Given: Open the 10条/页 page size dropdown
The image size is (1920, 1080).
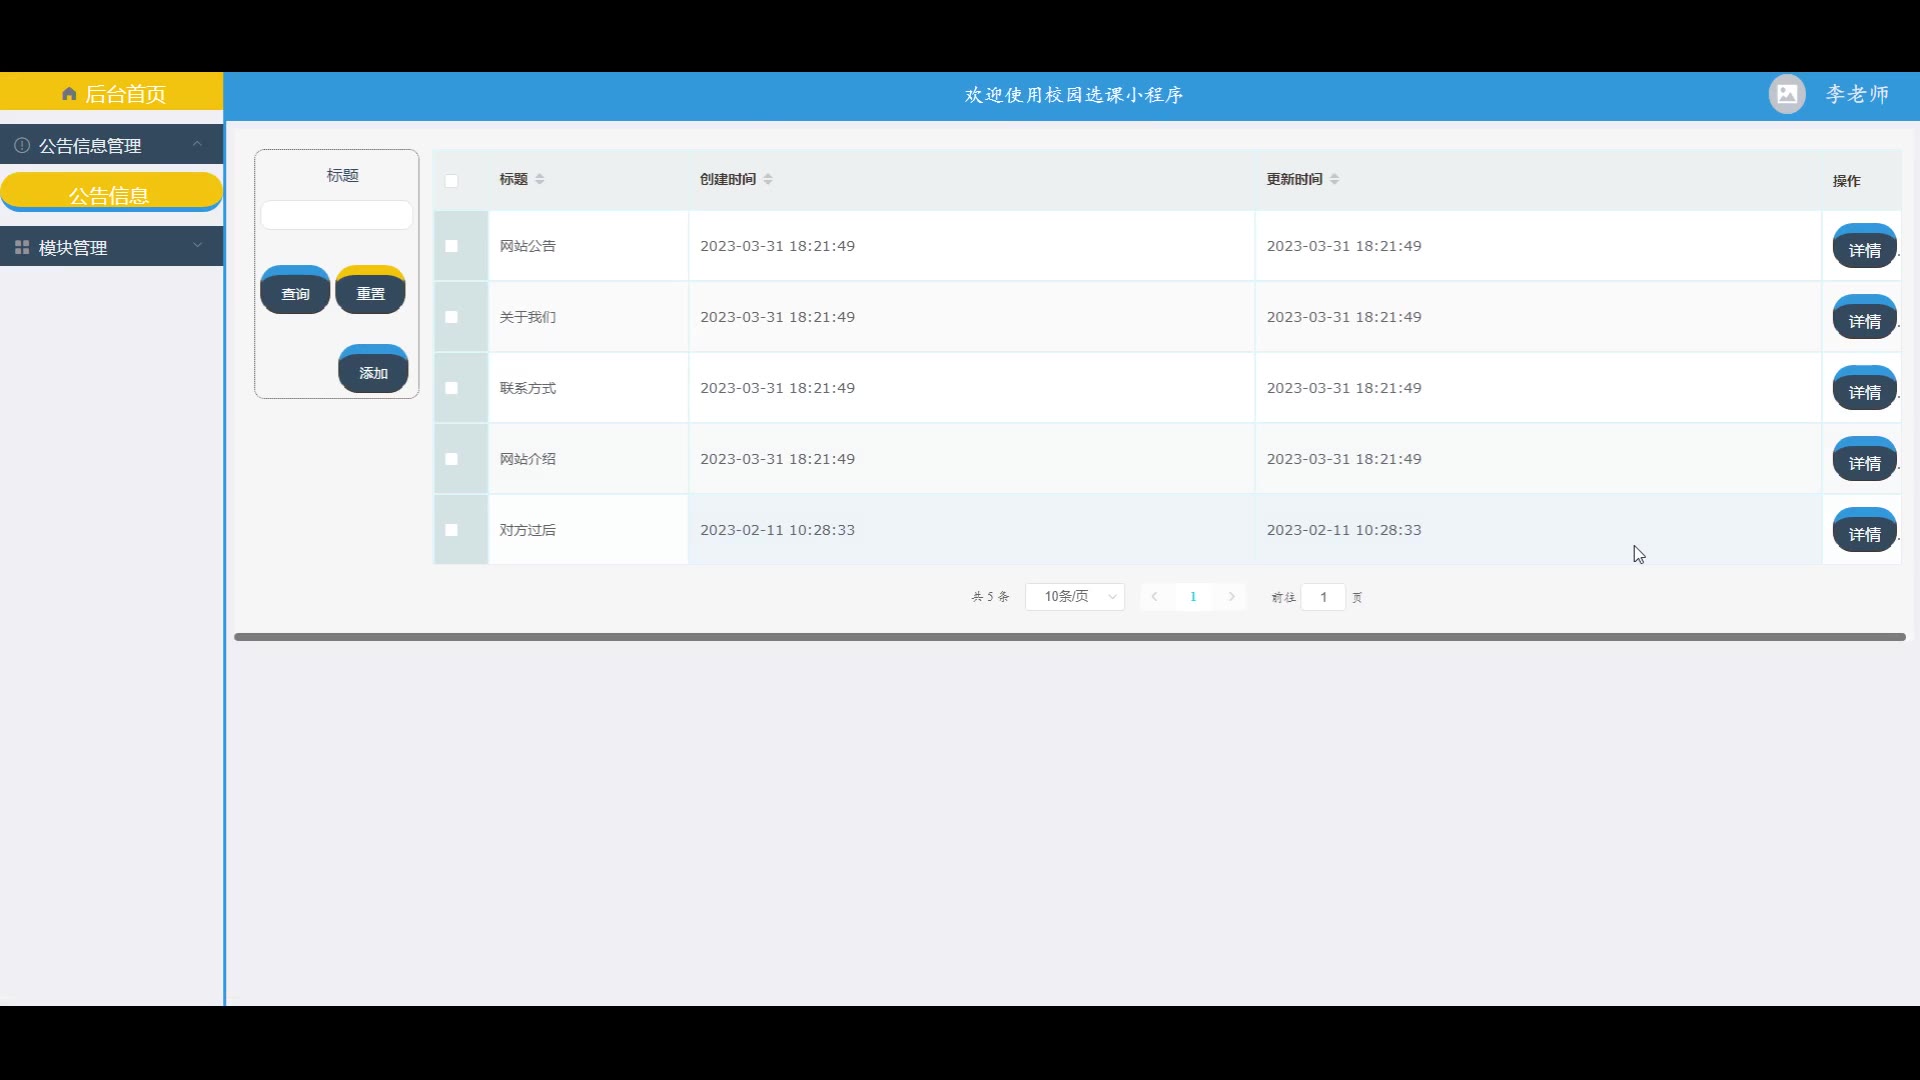Looking at the screenshot, I should click(1075, 597).
